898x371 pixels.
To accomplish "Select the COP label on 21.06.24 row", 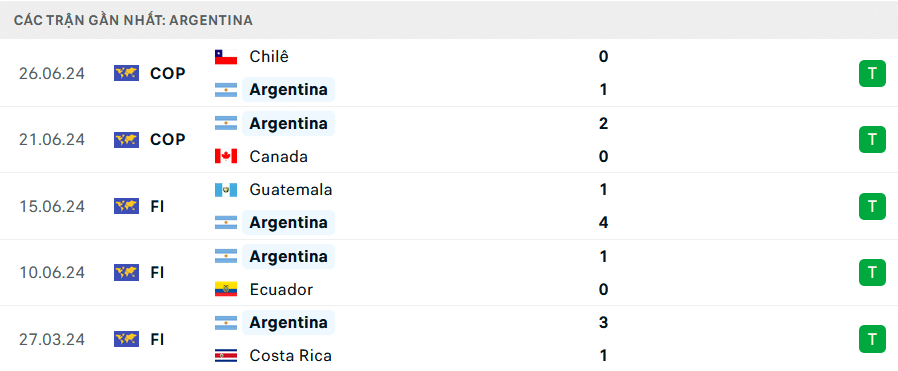I will [168, 140].
